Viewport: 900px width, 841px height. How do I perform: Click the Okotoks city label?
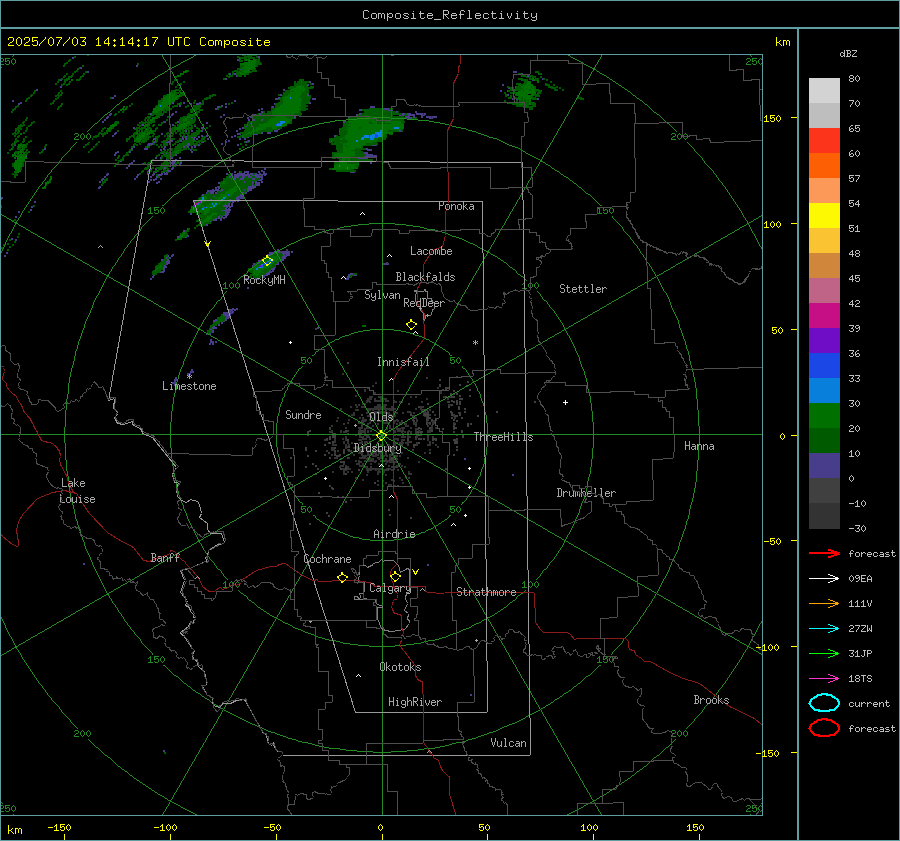[x=400, y=667]
